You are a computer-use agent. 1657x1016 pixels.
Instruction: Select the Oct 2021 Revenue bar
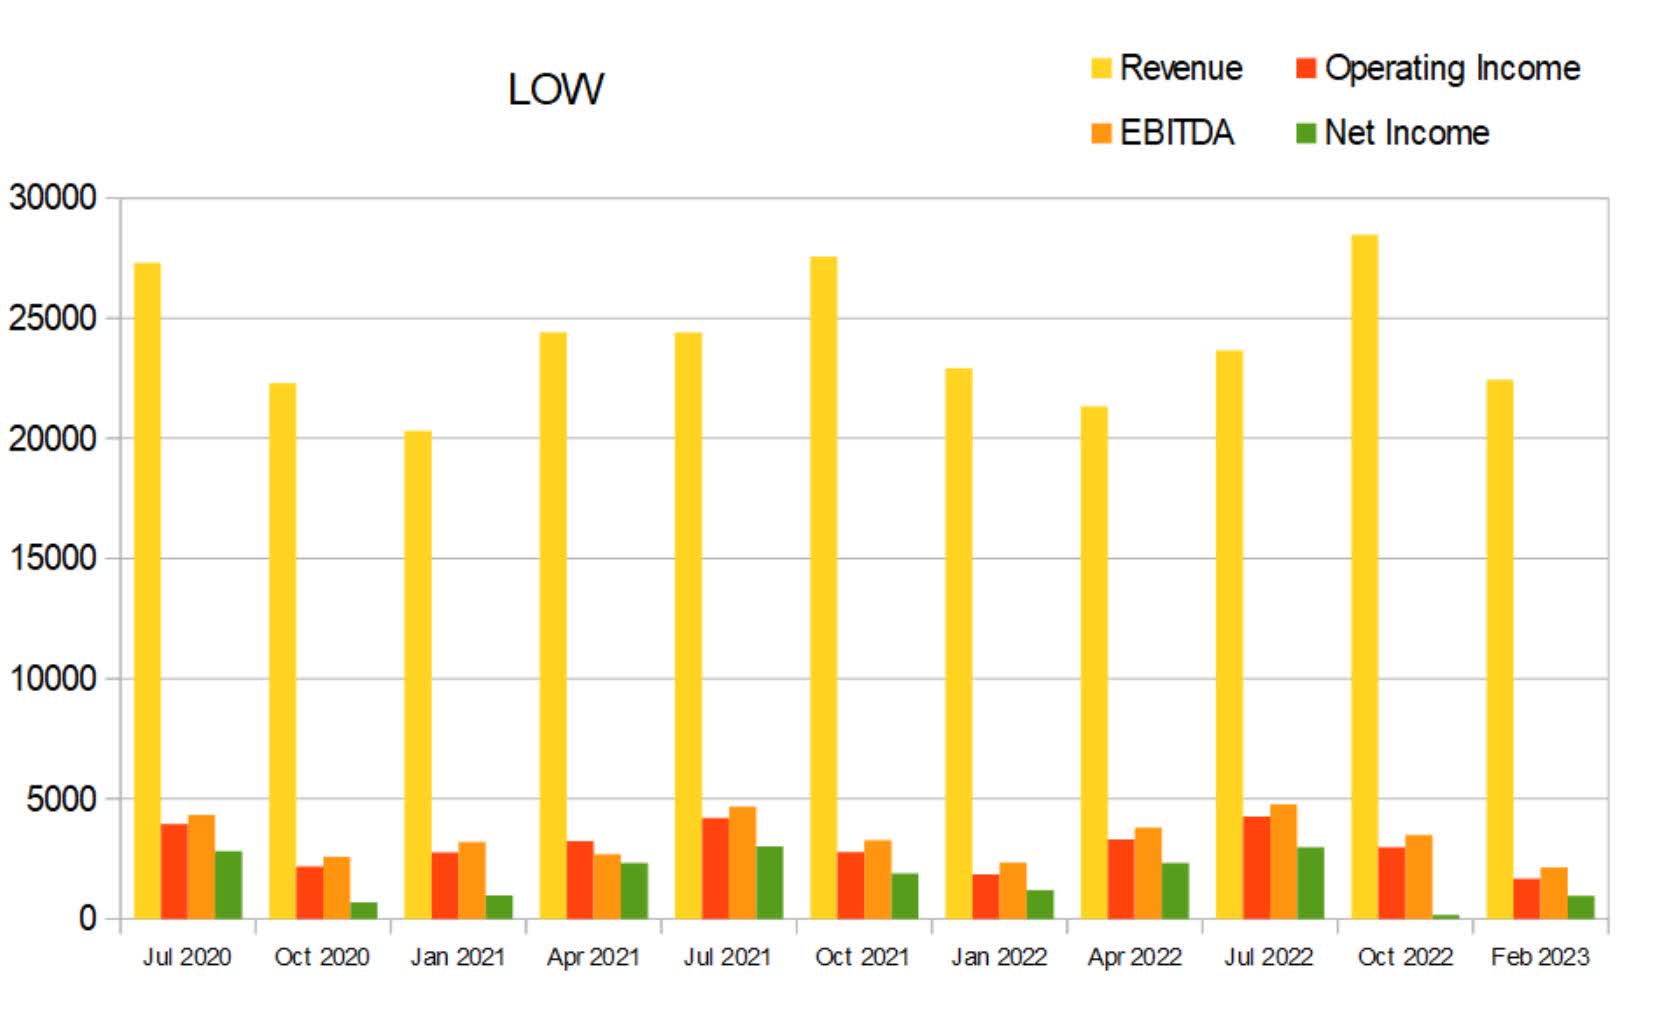(x=824, y=588)
